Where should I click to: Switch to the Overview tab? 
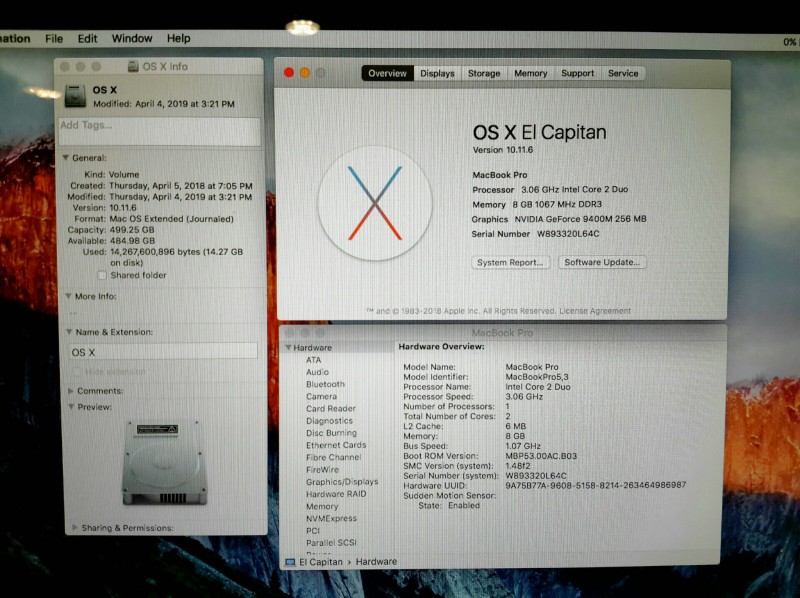point(388,73)
